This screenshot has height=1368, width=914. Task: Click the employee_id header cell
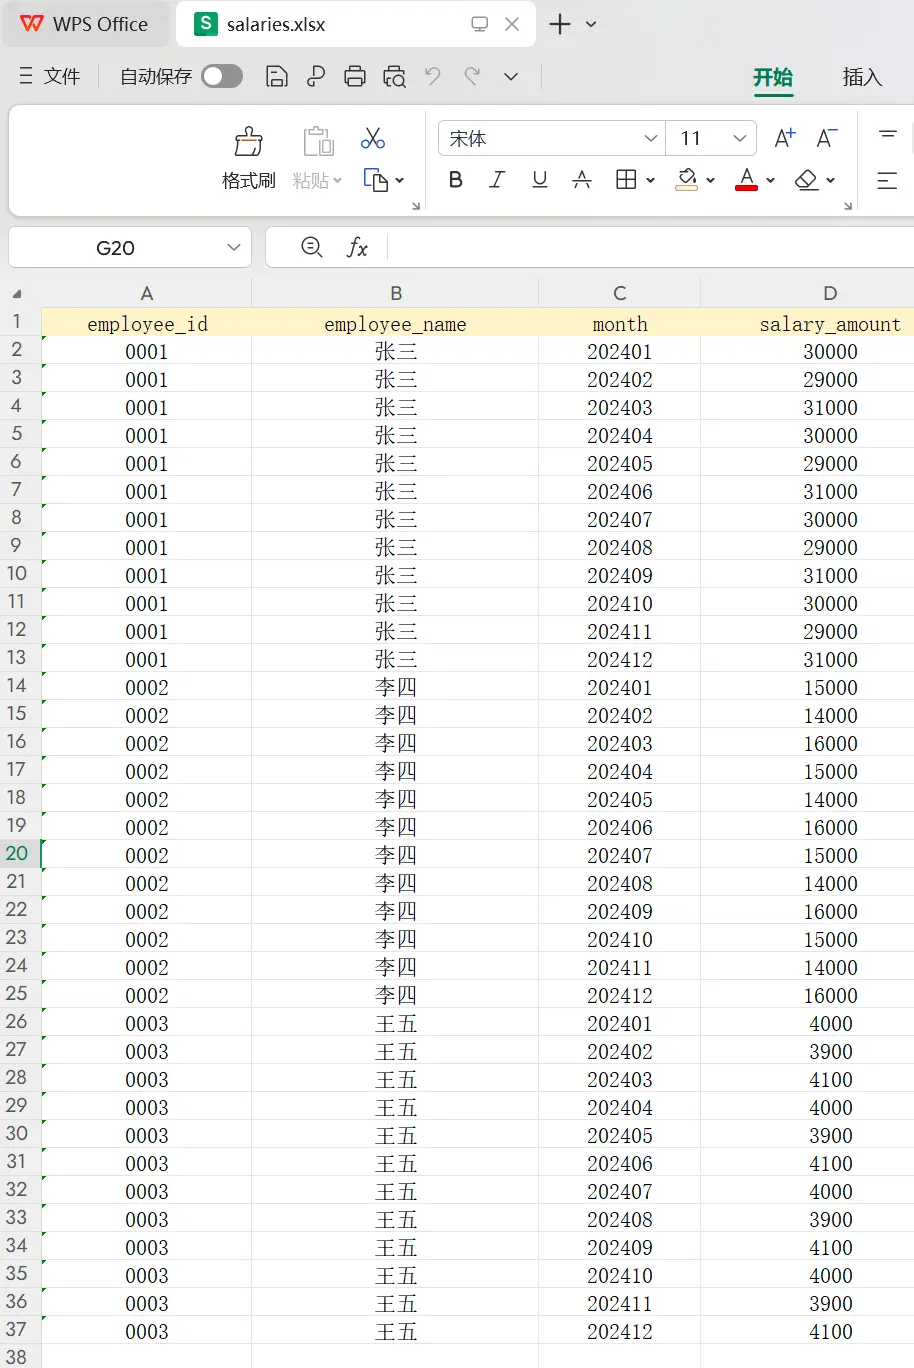tap(147, 323)
